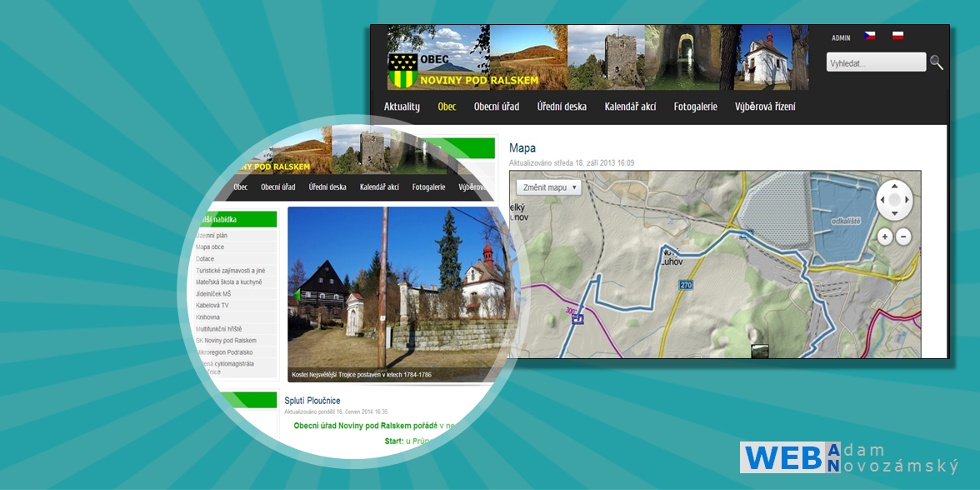980x490 pixels.
Task: Click the green previous arrow on slideshow
Action: [x=296, y=294]
